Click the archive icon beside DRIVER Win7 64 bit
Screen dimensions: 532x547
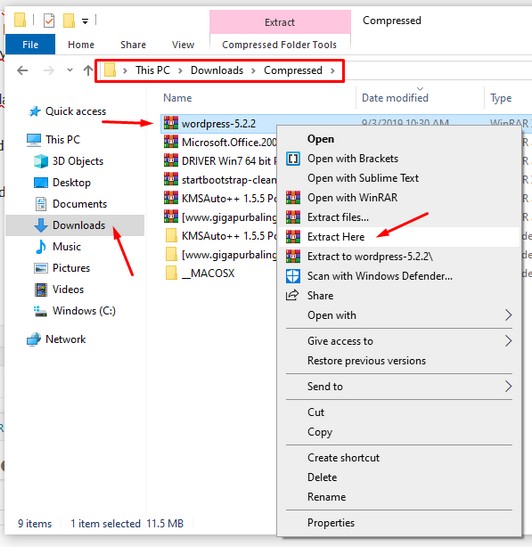pos(171,160)
